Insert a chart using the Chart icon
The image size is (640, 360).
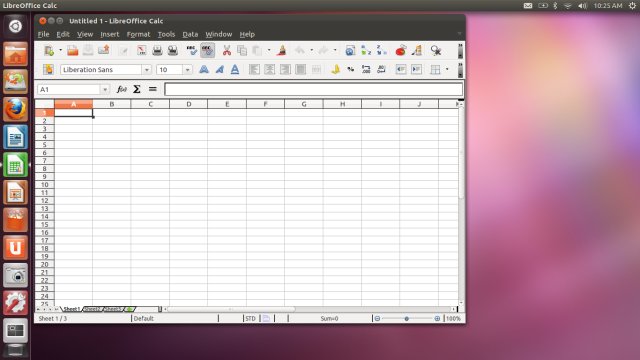point(401,50)
